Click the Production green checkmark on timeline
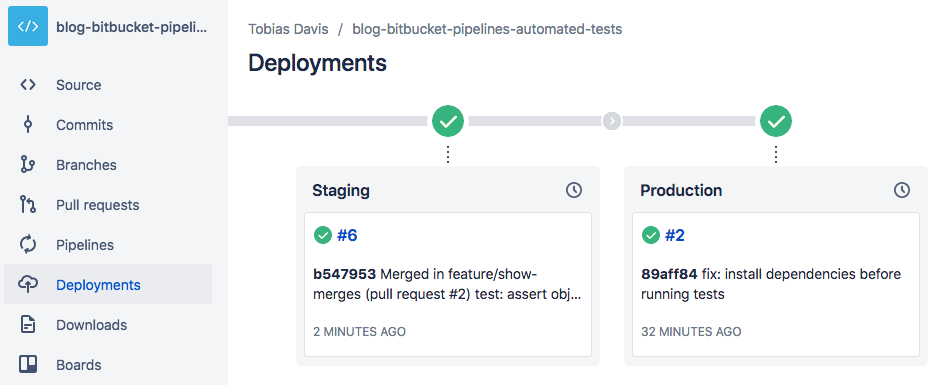This screenshot has height=385, width=937. (x=776, y=121)
